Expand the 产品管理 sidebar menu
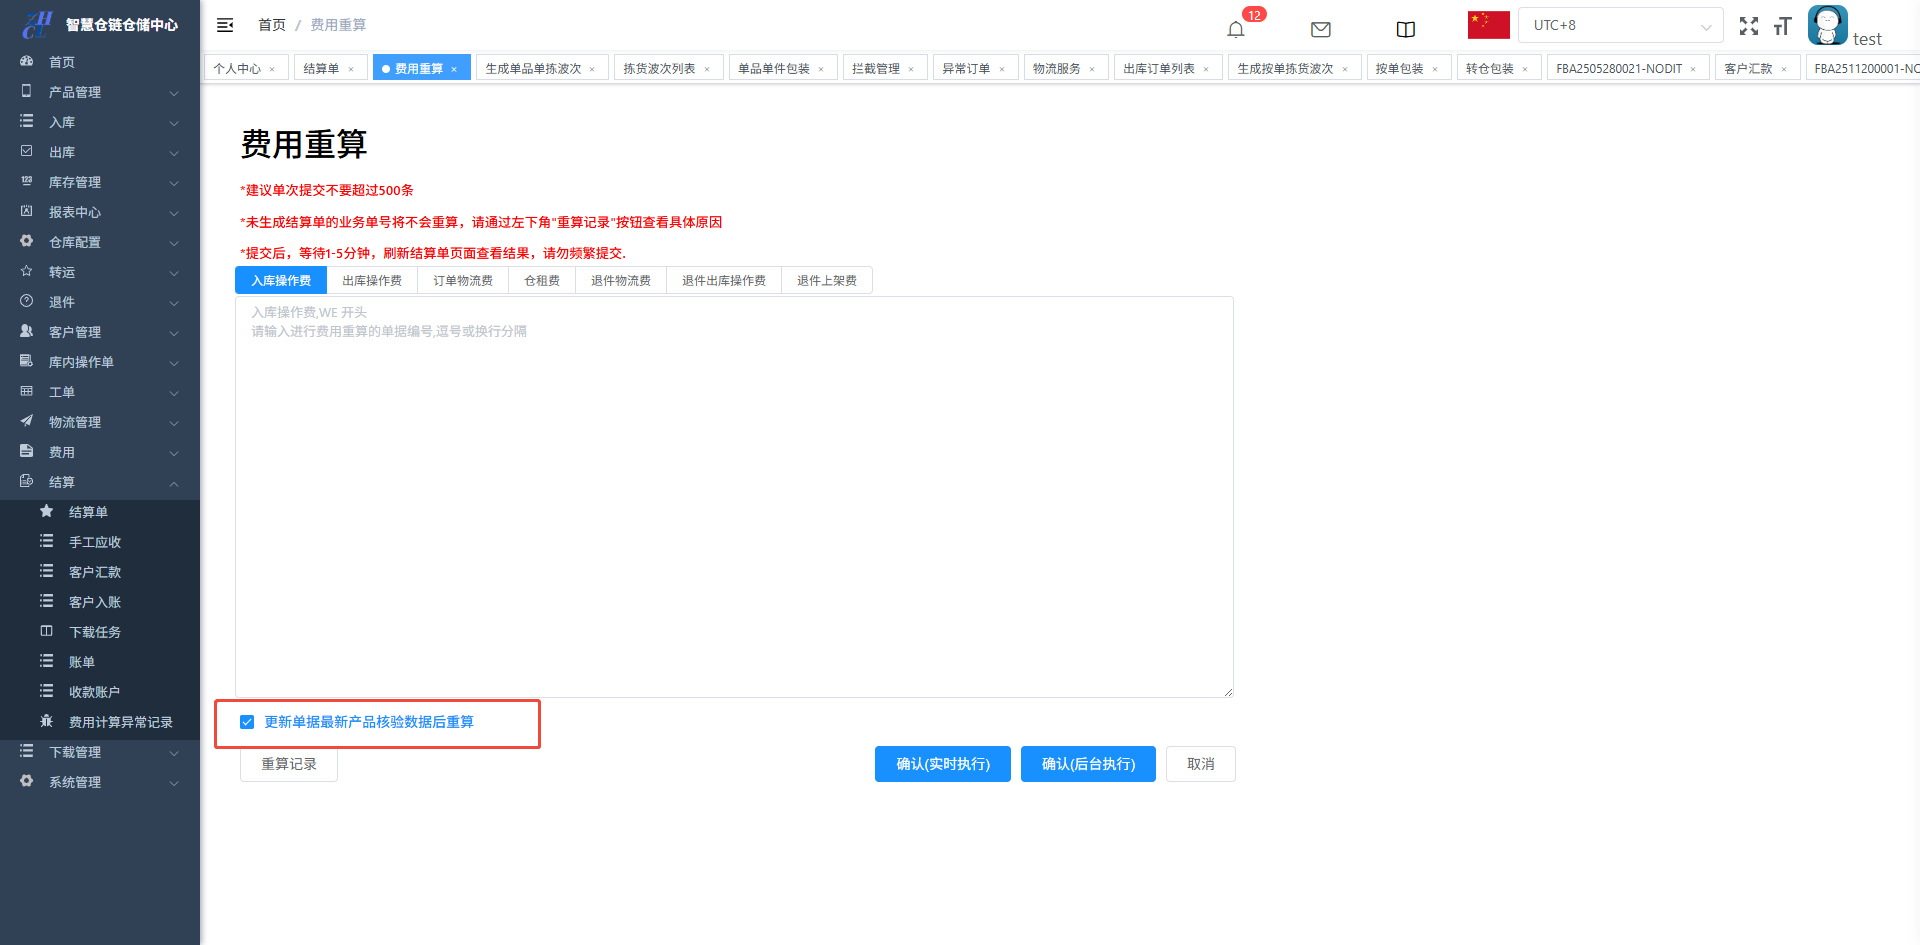The image size is (1920, 945). pyautogui.click(x=100, y=92)
